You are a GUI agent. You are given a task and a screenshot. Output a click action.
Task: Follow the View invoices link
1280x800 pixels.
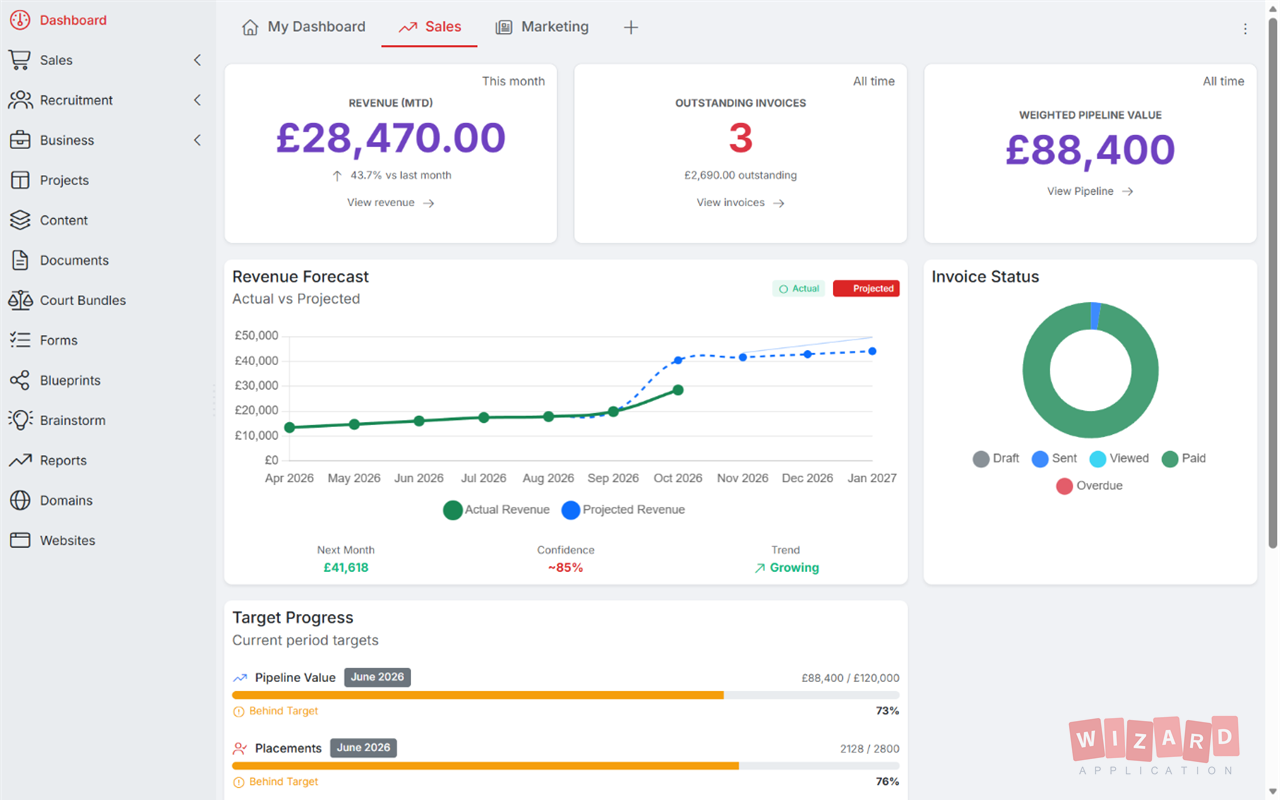[741, 203]
